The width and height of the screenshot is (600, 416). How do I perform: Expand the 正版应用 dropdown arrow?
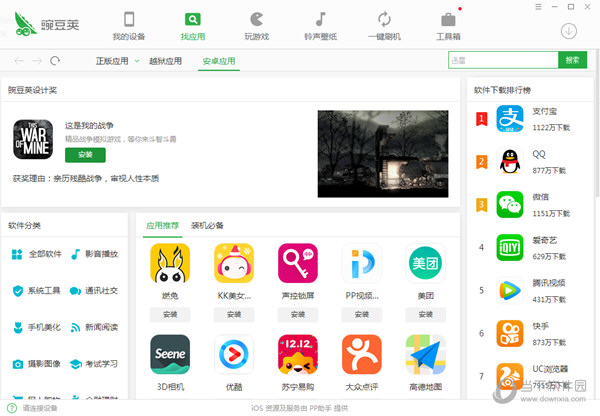137,61
